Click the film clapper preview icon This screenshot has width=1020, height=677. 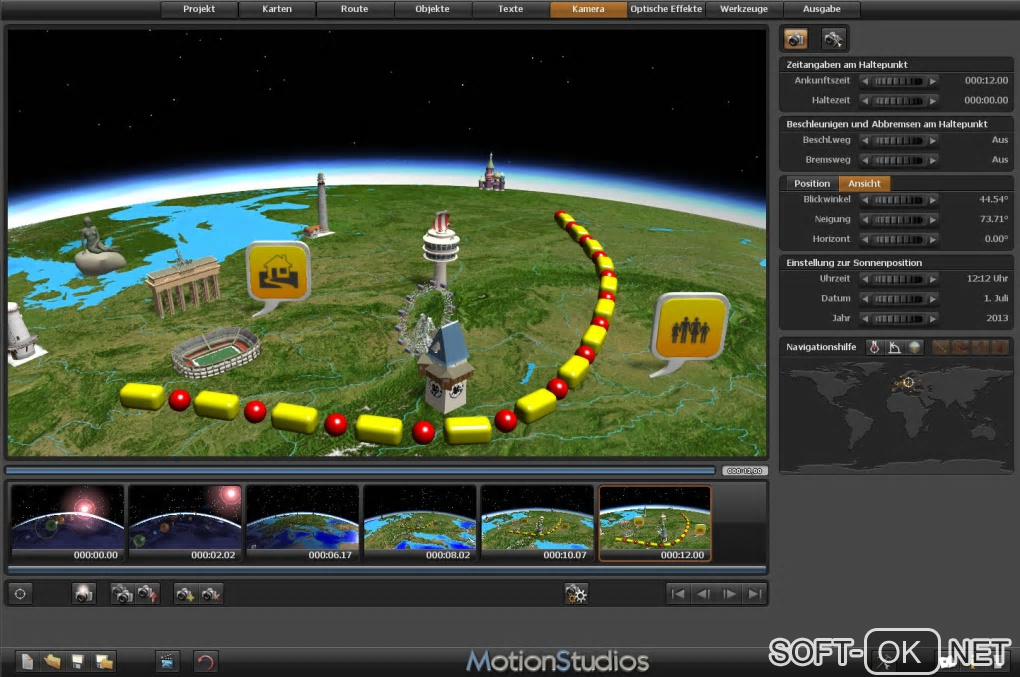pyautogui.click(x=167, y=661)
